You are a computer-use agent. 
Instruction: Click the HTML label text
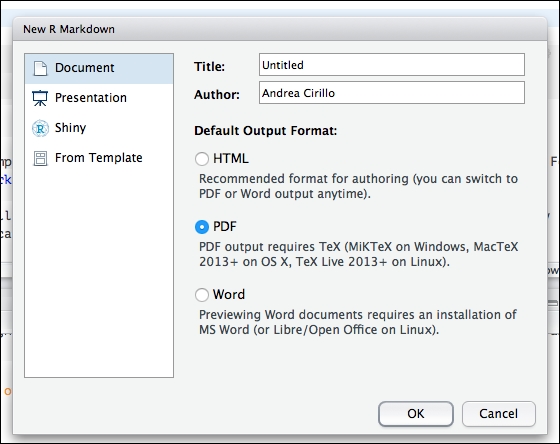pos(231,158)
